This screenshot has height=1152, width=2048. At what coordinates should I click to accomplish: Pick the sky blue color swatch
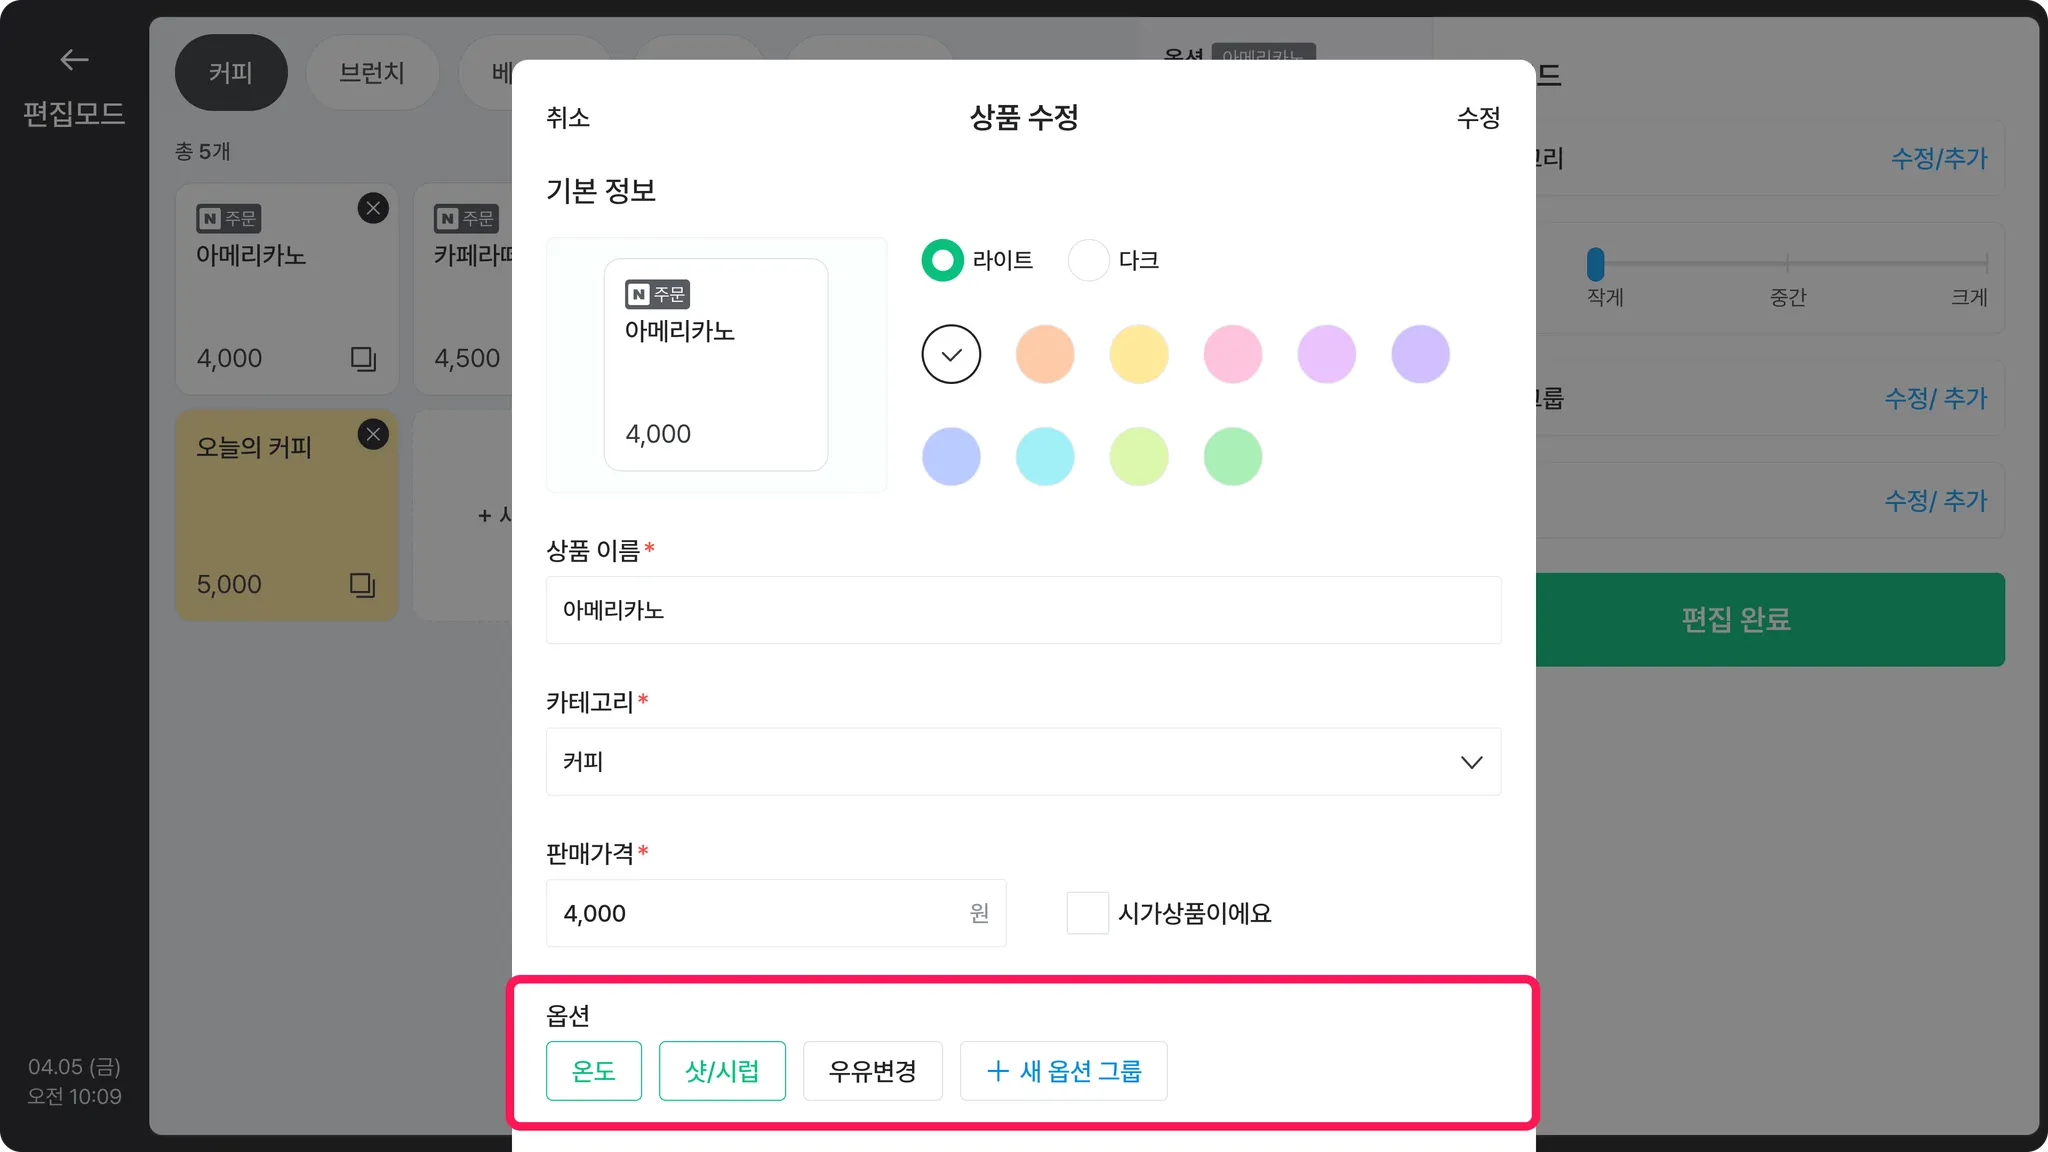coord(1045,457)
